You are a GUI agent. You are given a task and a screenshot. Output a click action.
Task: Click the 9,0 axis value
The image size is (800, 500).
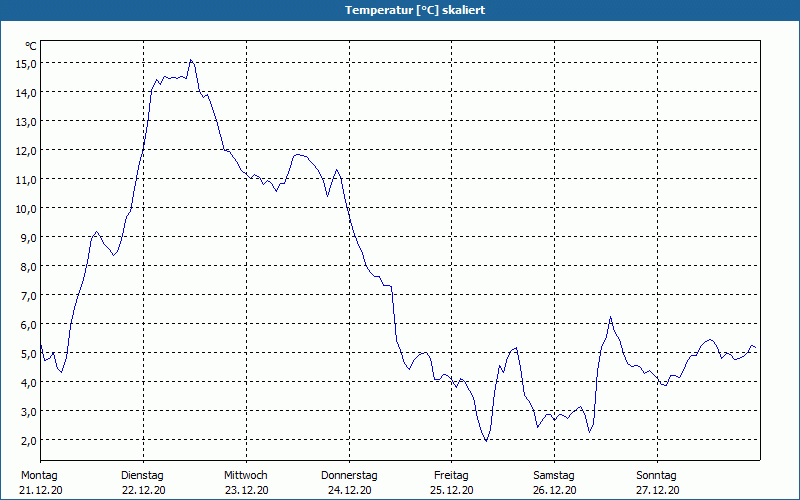pyautogui.click(x=29, y=238)
